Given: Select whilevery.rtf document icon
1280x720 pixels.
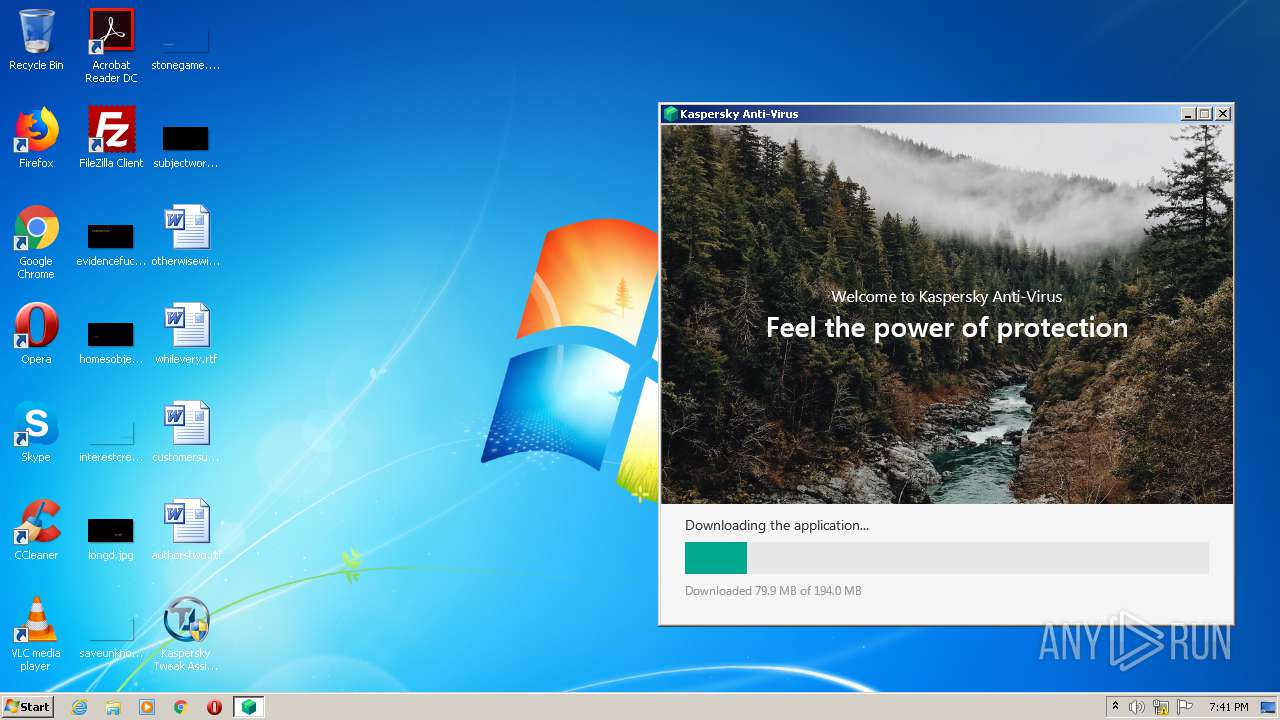Looking at the screenshot, I should (185, 334).
